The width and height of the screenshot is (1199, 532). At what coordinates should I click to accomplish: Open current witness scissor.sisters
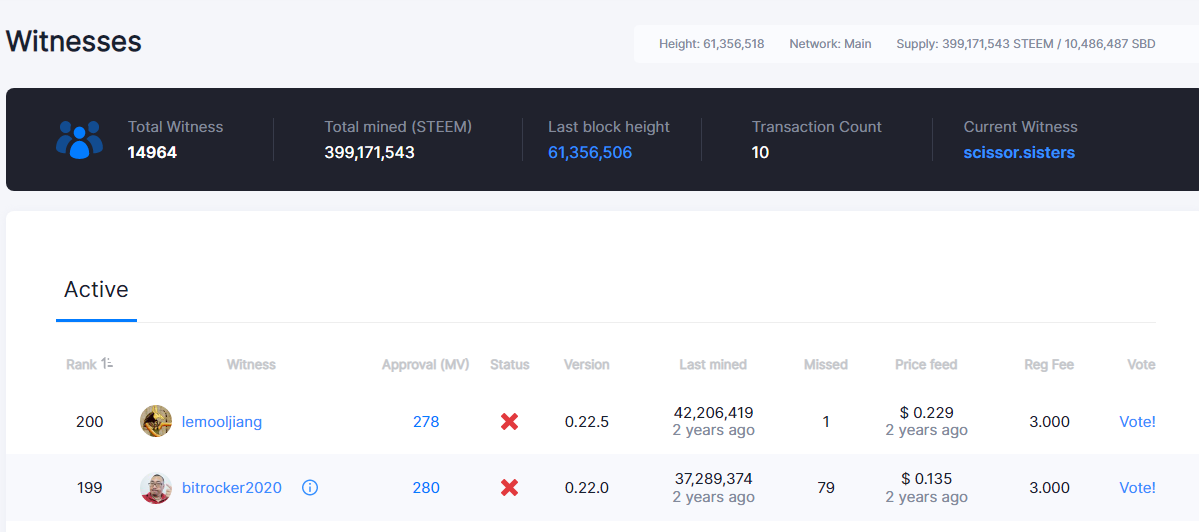[x=1019, y=152]
